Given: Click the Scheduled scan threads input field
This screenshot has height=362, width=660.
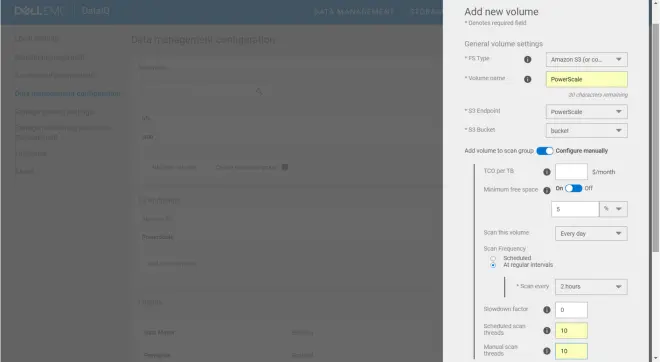Looking at the screenshot, I should (571, 330).
